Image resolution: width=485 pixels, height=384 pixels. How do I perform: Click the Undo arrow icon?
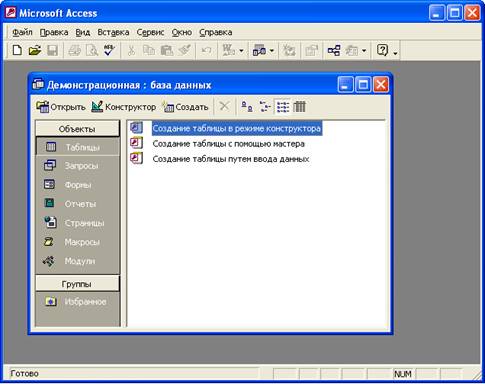(206, 50)
